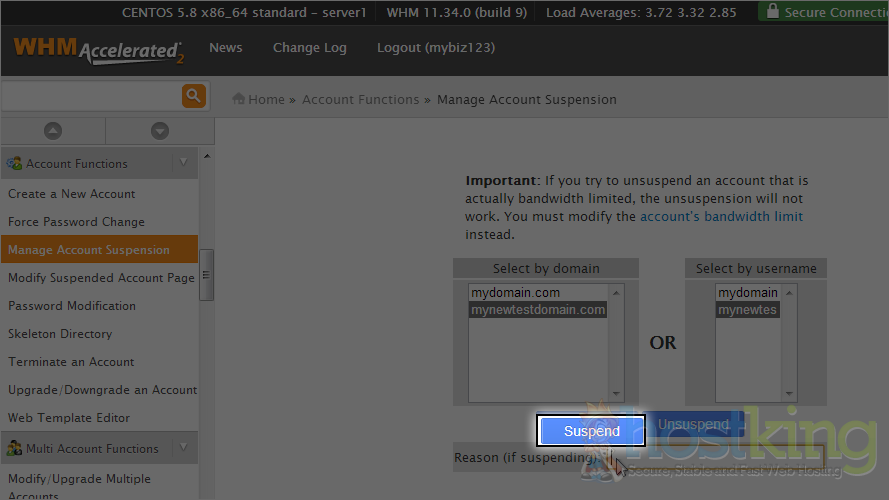This screenshot has height=500, width=889.
Task: Click the sidebar scroll-down arrow icon
Action: [x=159, y=131]
